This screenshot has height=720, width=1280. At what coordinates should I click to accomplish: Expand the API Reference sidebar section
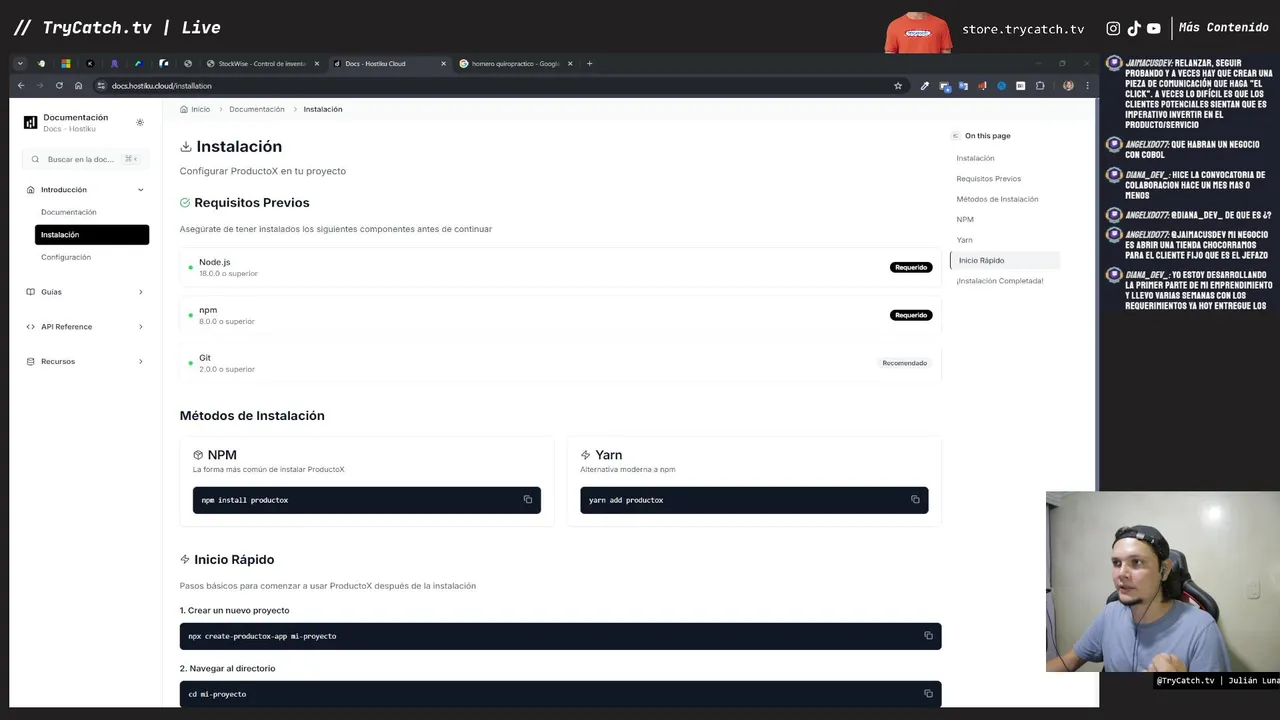[85, 327]
